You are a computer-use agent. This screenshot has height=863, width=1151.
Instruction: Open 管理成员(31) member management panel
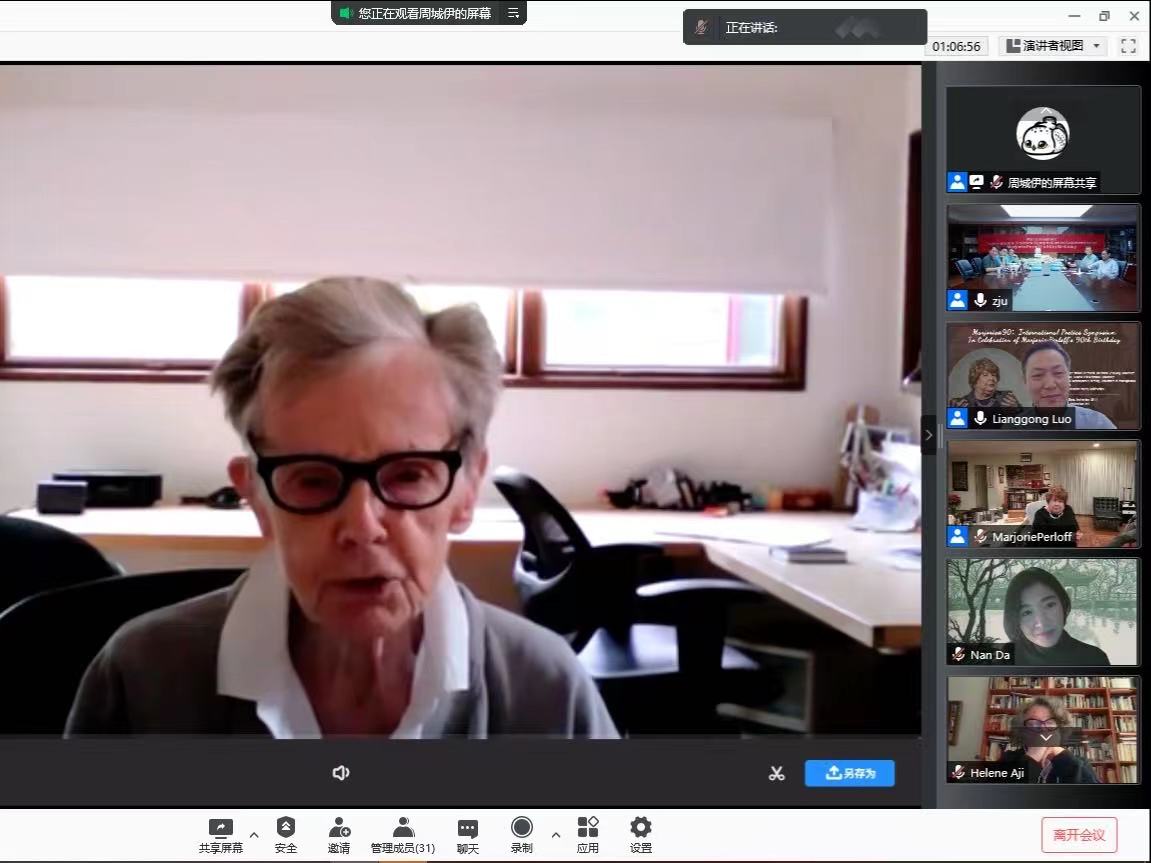(x=403, y=828)
